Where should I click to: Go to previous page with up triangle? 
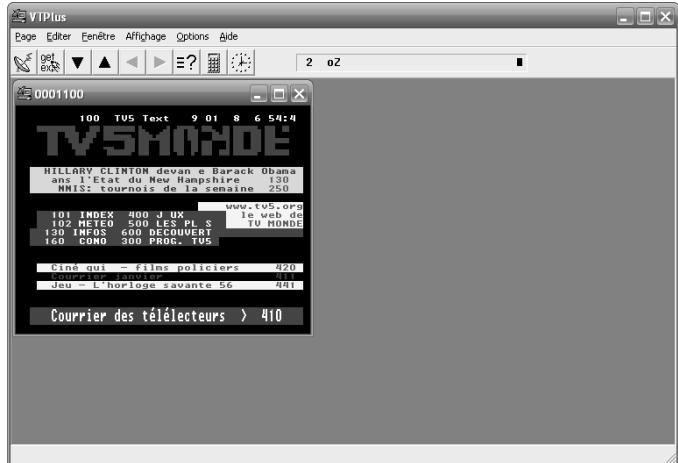tap(105, 63)
